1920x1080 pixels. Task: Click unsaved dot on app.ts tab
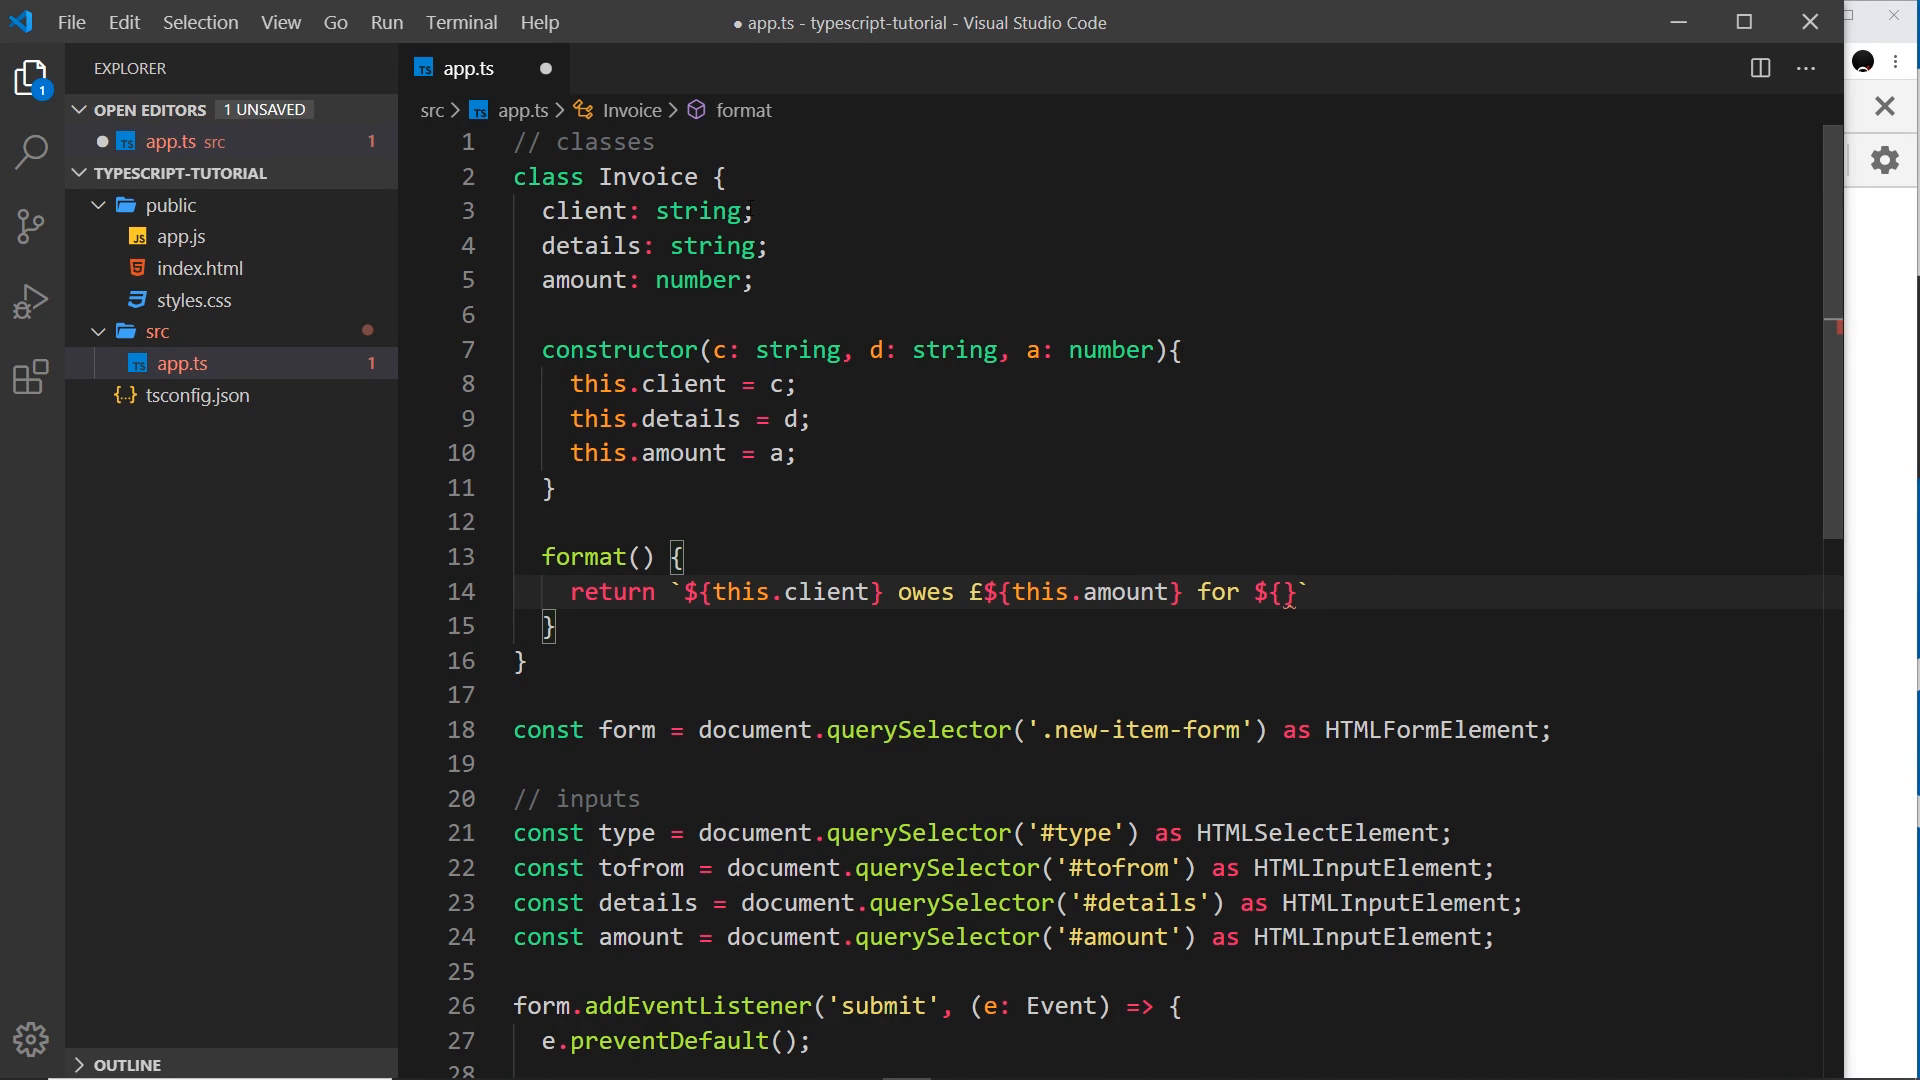546,68
